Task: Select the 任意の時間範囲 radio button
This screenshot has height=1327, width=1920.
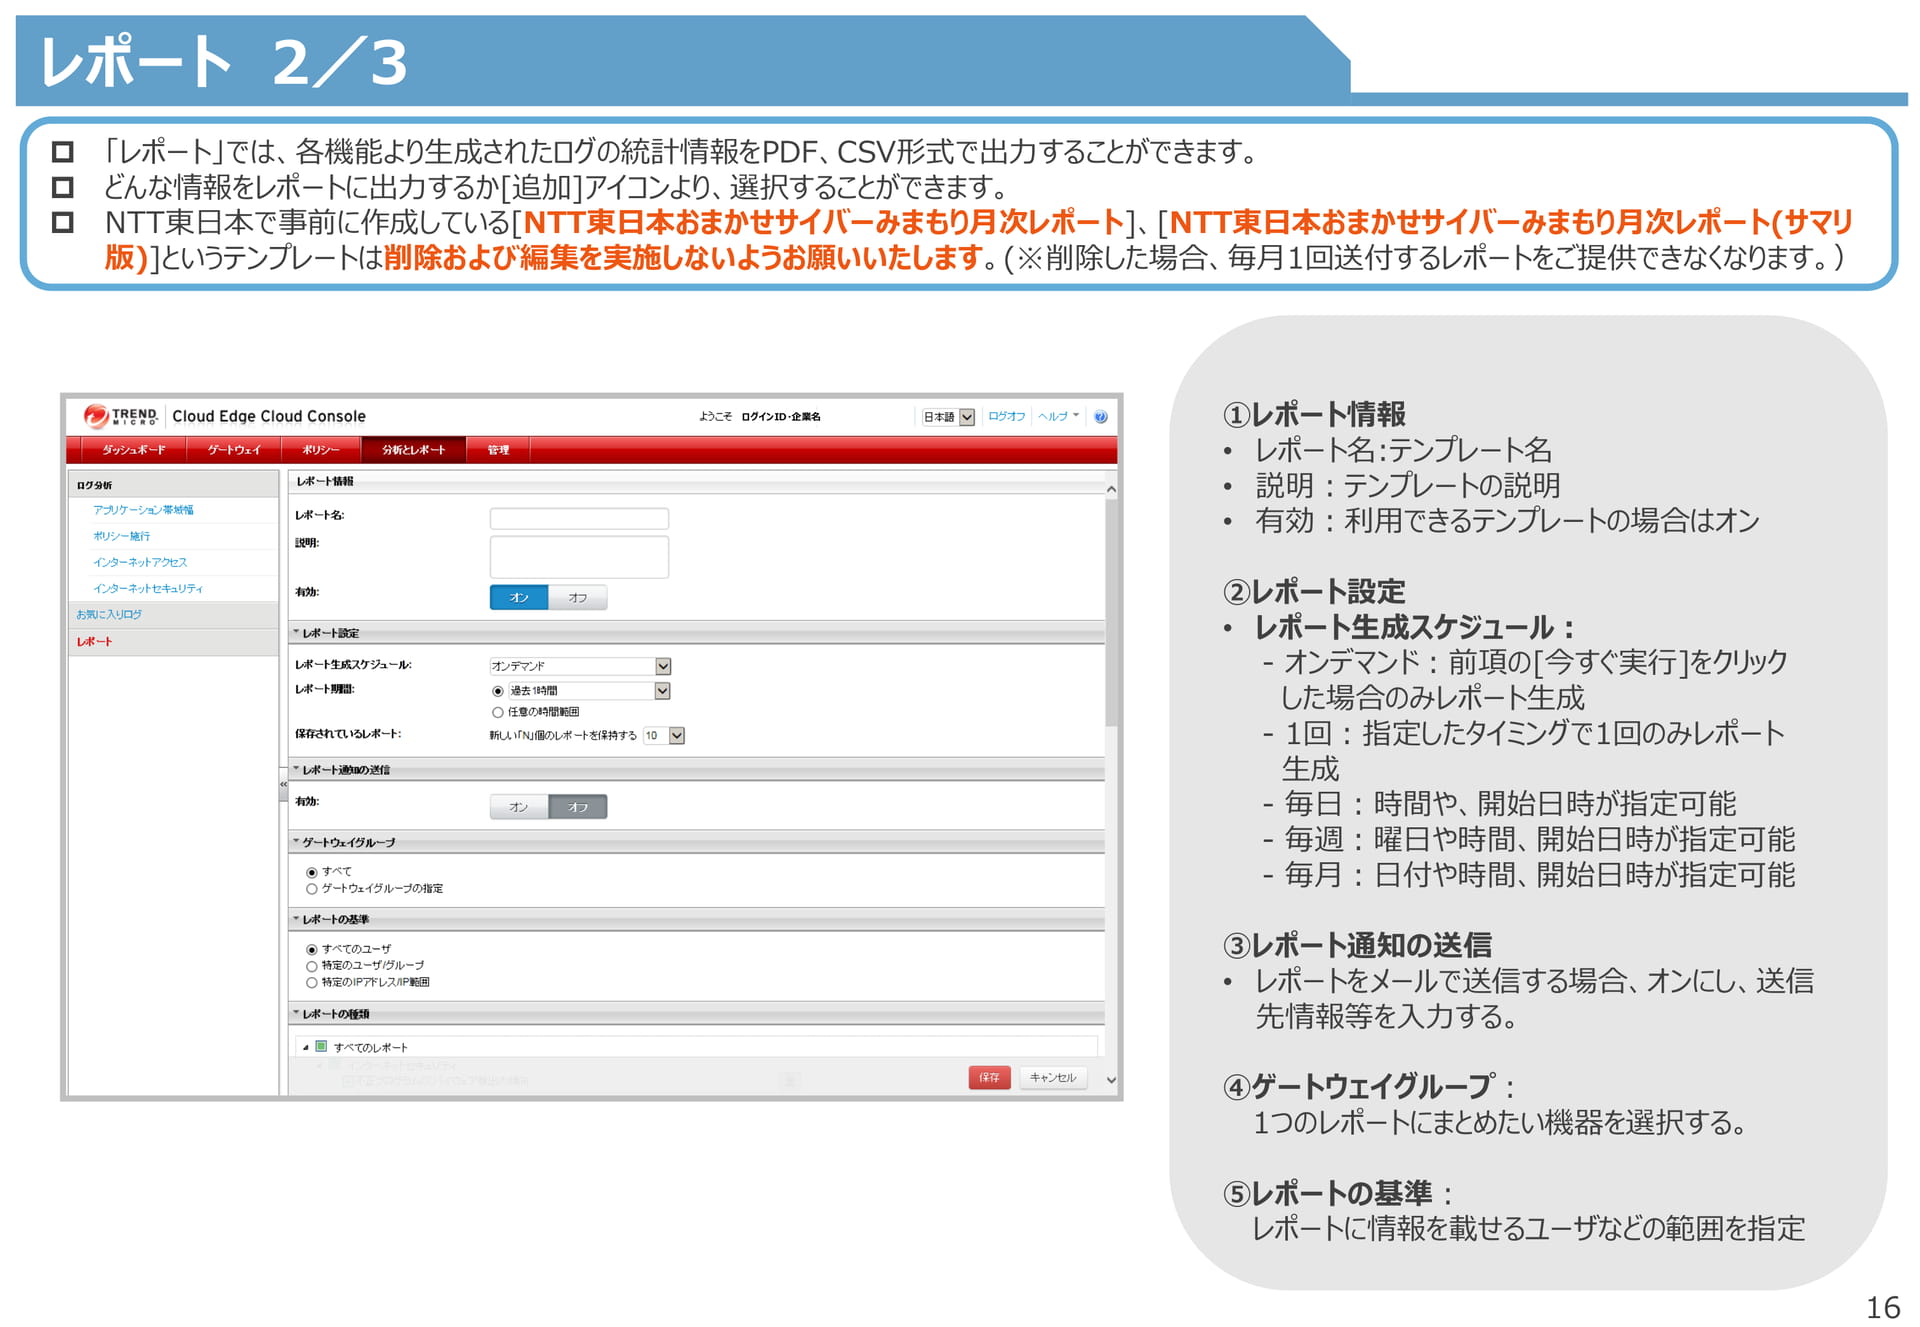Action: [498, 712]
